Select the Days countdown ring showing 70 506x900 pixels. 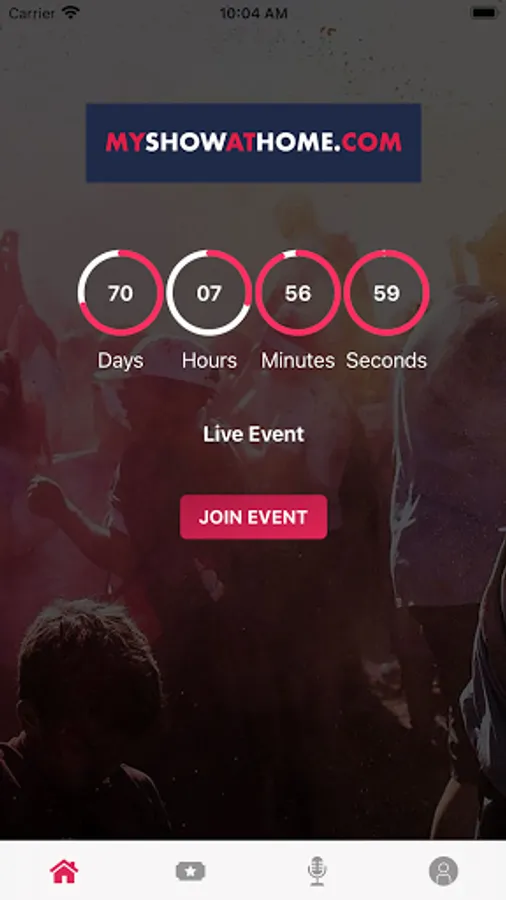pyautogui.click(x=120, y=293)
